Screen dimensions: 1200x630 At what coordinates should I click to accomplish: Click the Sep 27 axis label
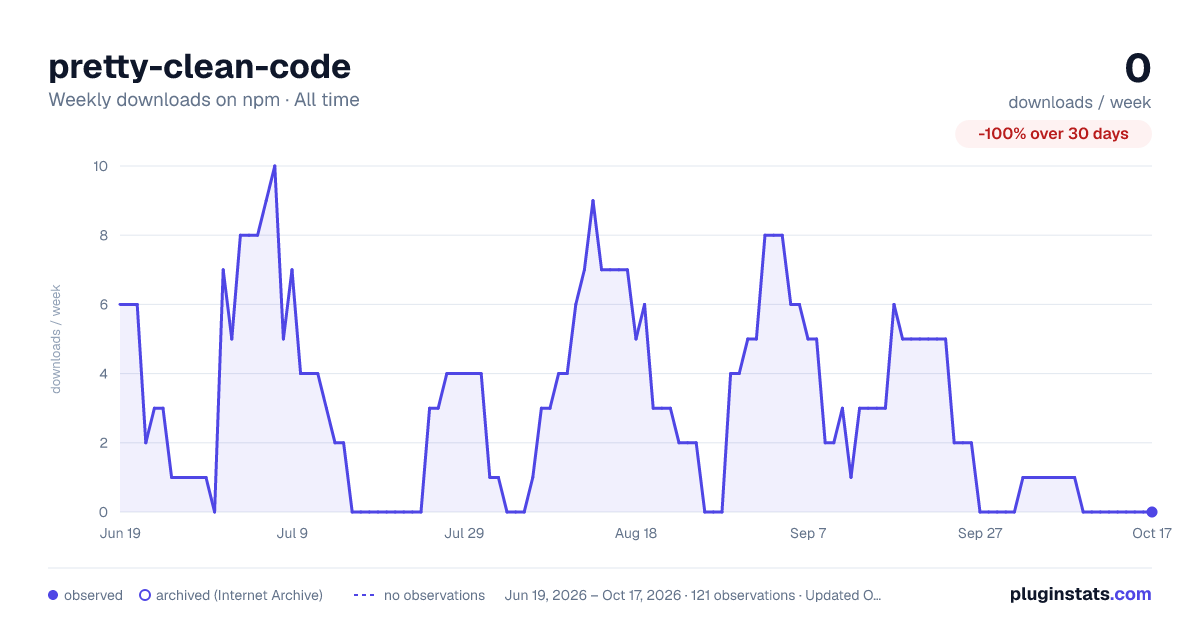click(x=980, y=534)
